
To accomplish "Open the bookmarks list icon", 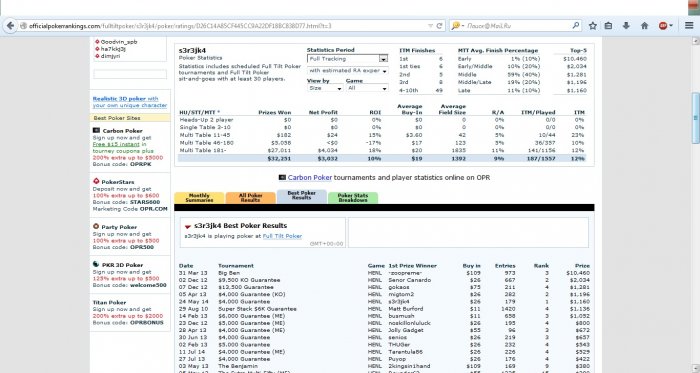I will click(x=608, y=26).
